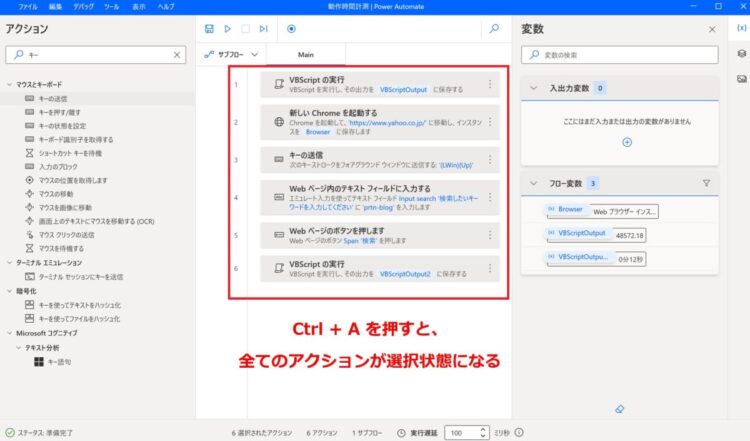Open more options for Web ページのボタンを押します

[x=490, y=235]
